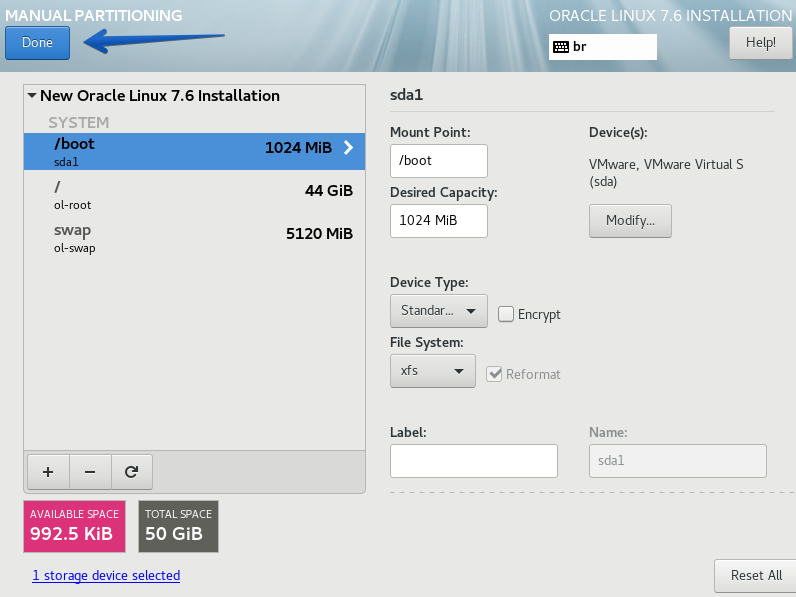Image resolution: width=796 pixels, height=597 pixels.
Task: Click the plus icon to add mount point
Action: coord(47,470)
